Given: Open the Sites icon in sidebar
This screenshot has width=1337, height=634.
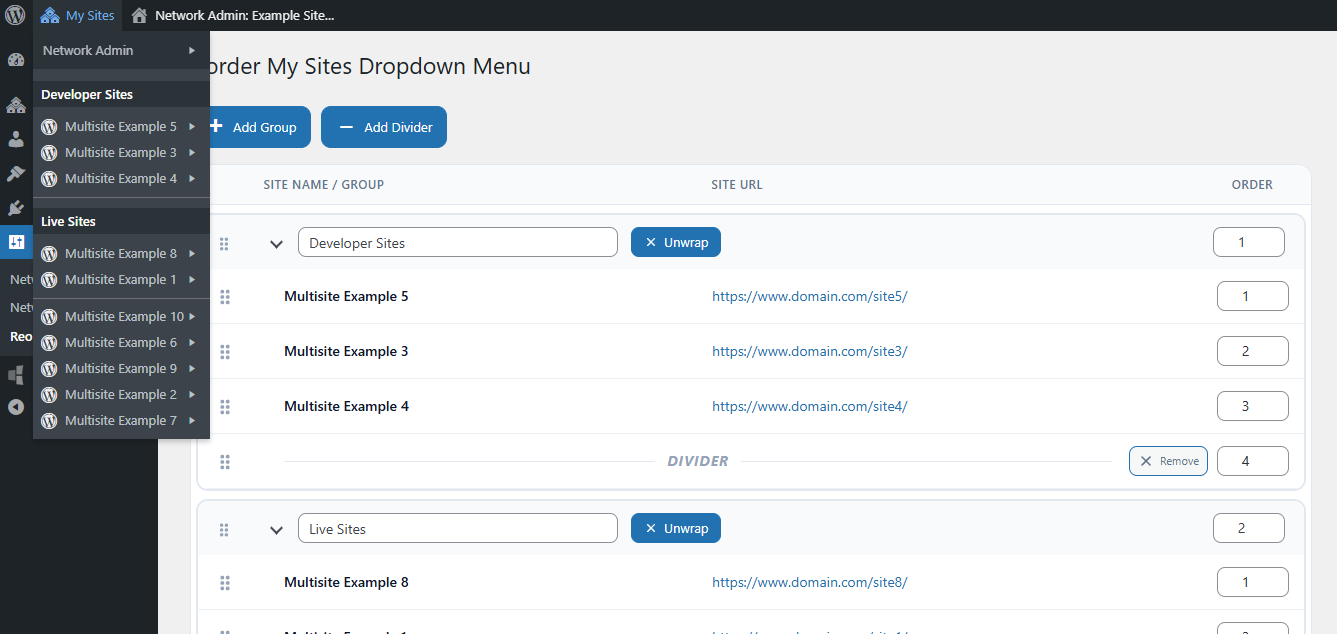Looking at the screenshot, I should pos(15,105).
